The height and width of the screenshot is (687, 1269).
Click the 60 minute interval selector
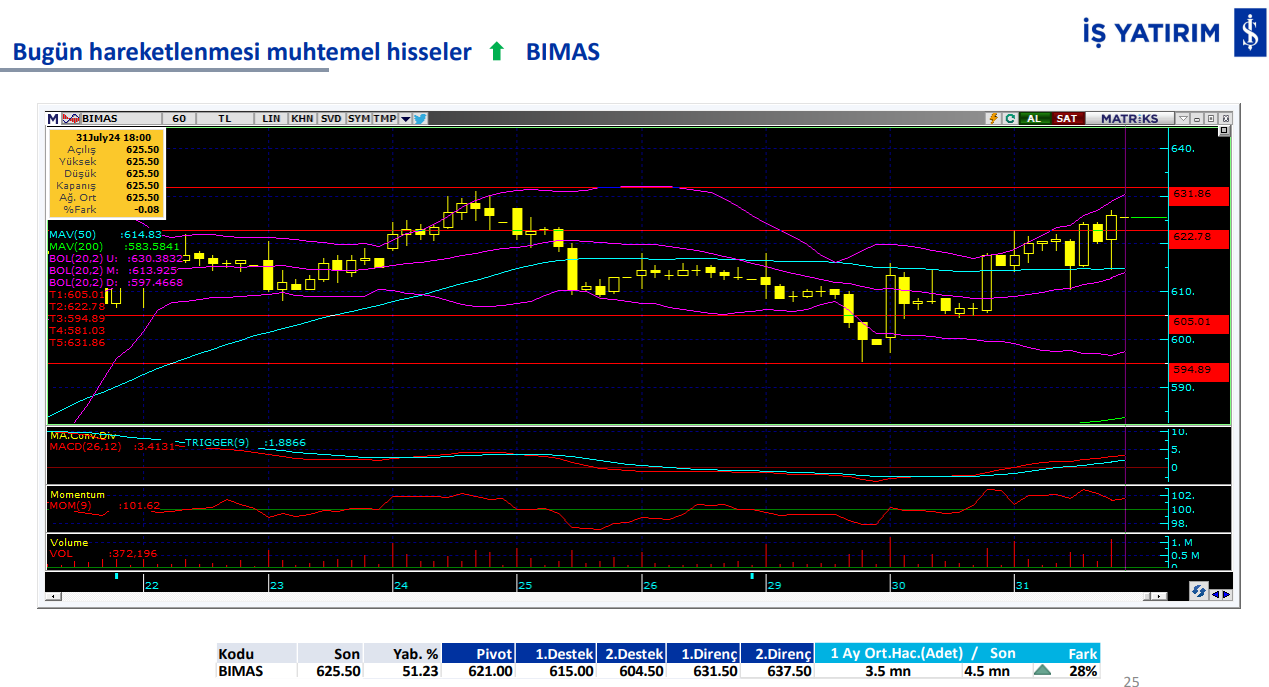tap(179, 118)
